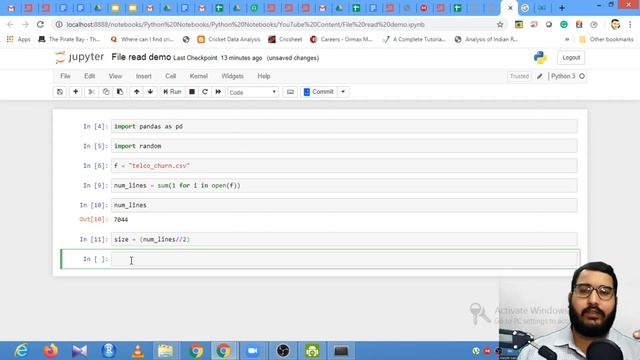This screenshot has width=640, height=360.
Task: Restart the kernel circular arrow icon
Action: click(x=205, y=92)
